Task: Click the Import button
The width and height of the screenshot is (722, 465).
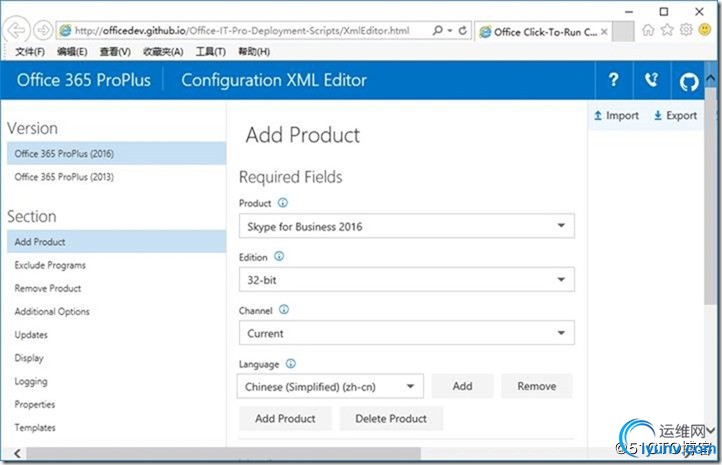Action: [616, 116]
